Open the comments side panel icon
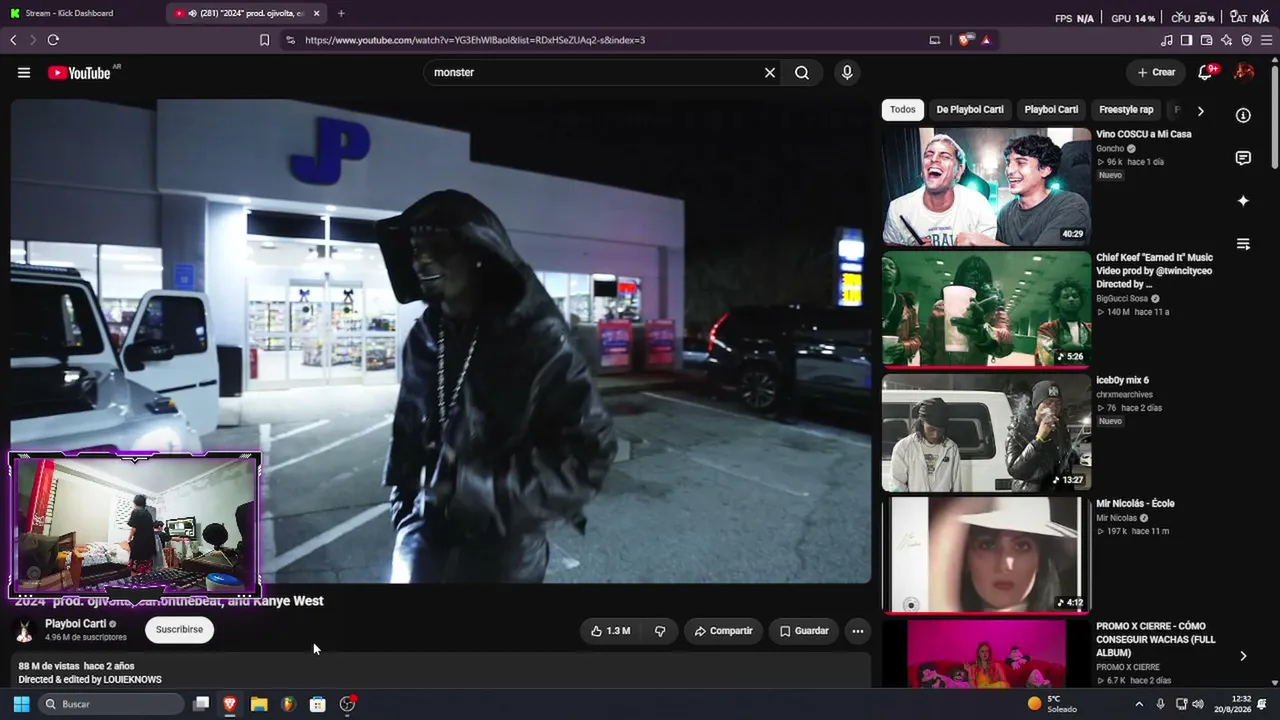This screenshot has height=720, width=1280. (1243, 158)
